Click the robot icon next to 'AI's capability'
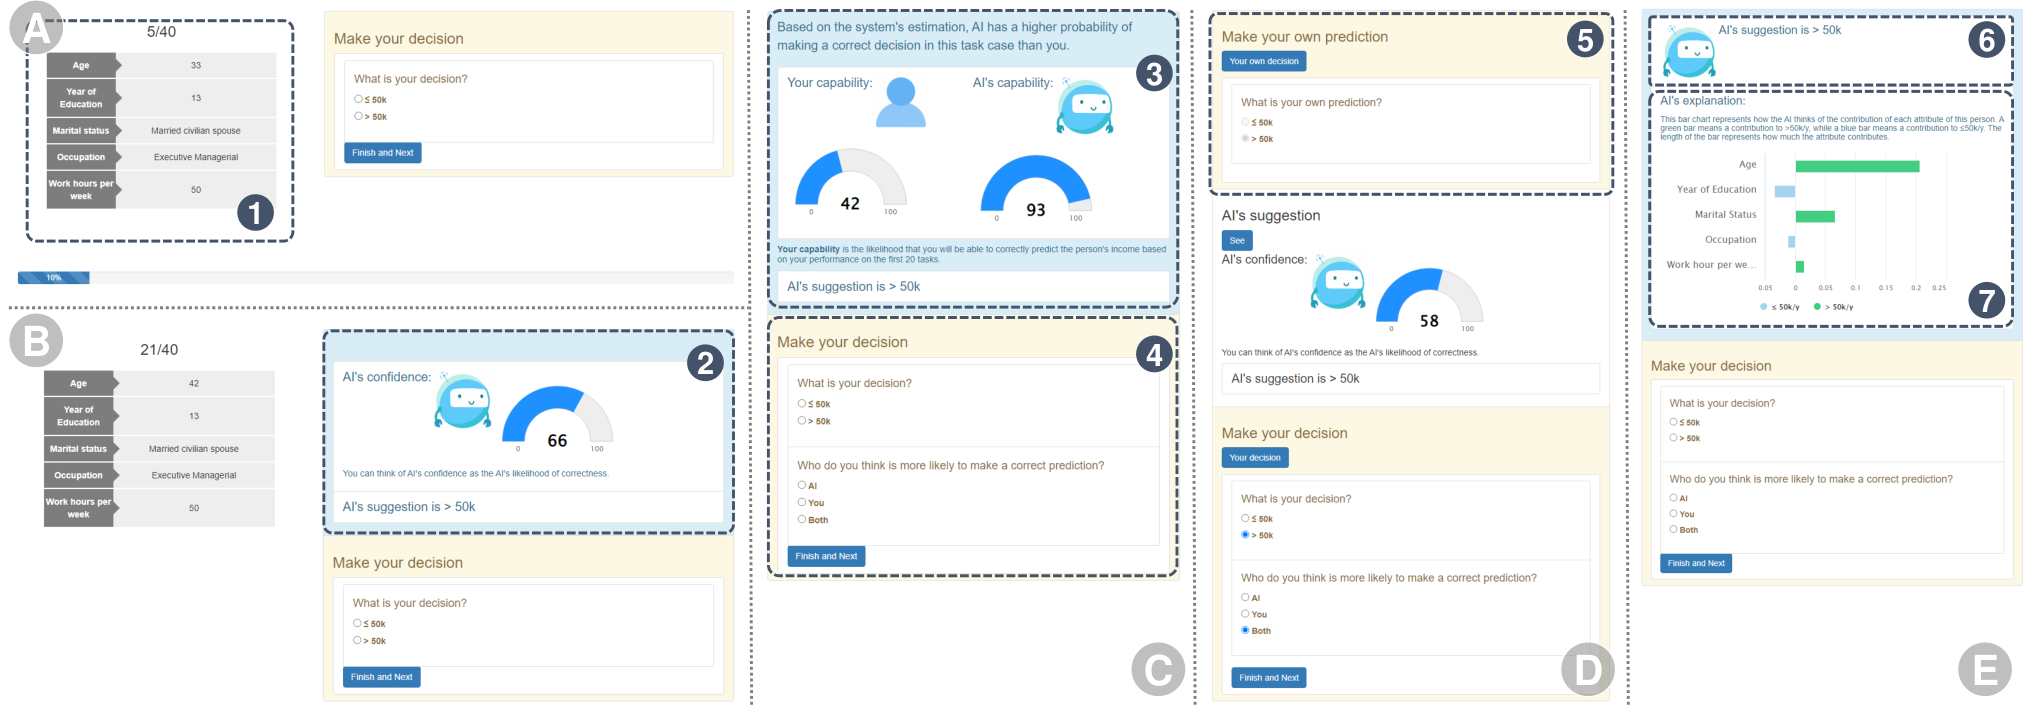The height and width of the screenshot is (715, 2035). [x=1085, y=107]
